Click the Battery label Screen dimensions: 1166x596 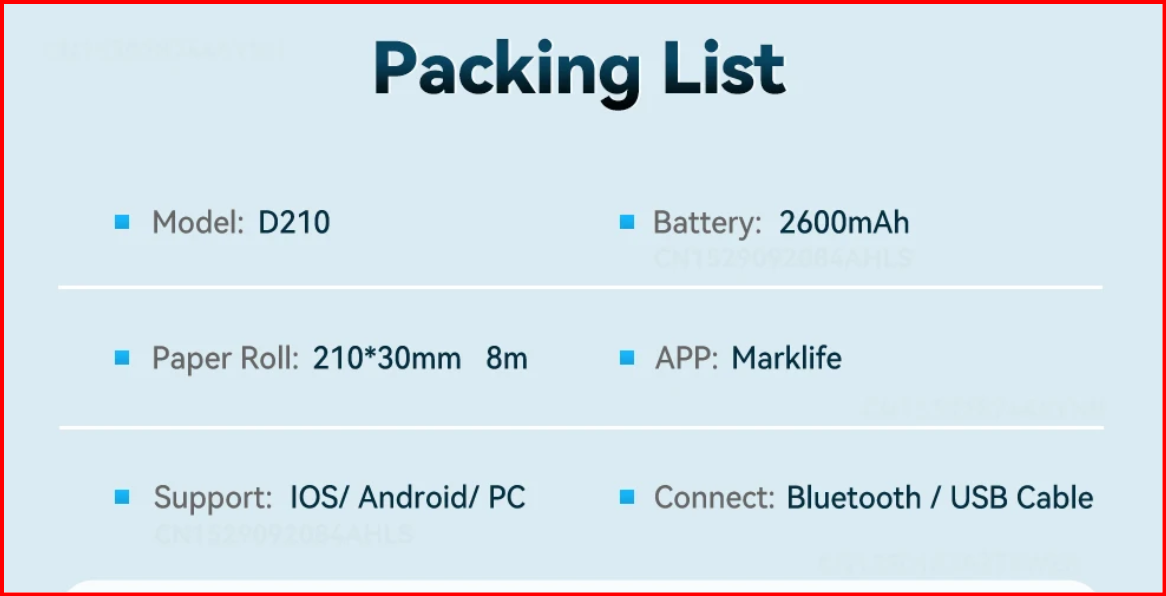point(707,222)
